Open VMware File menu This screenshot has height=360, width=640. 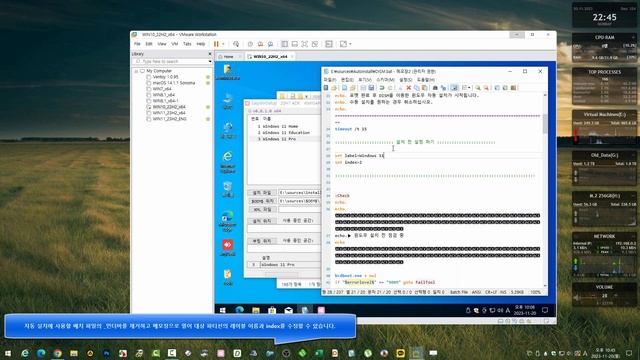point(137,44)
